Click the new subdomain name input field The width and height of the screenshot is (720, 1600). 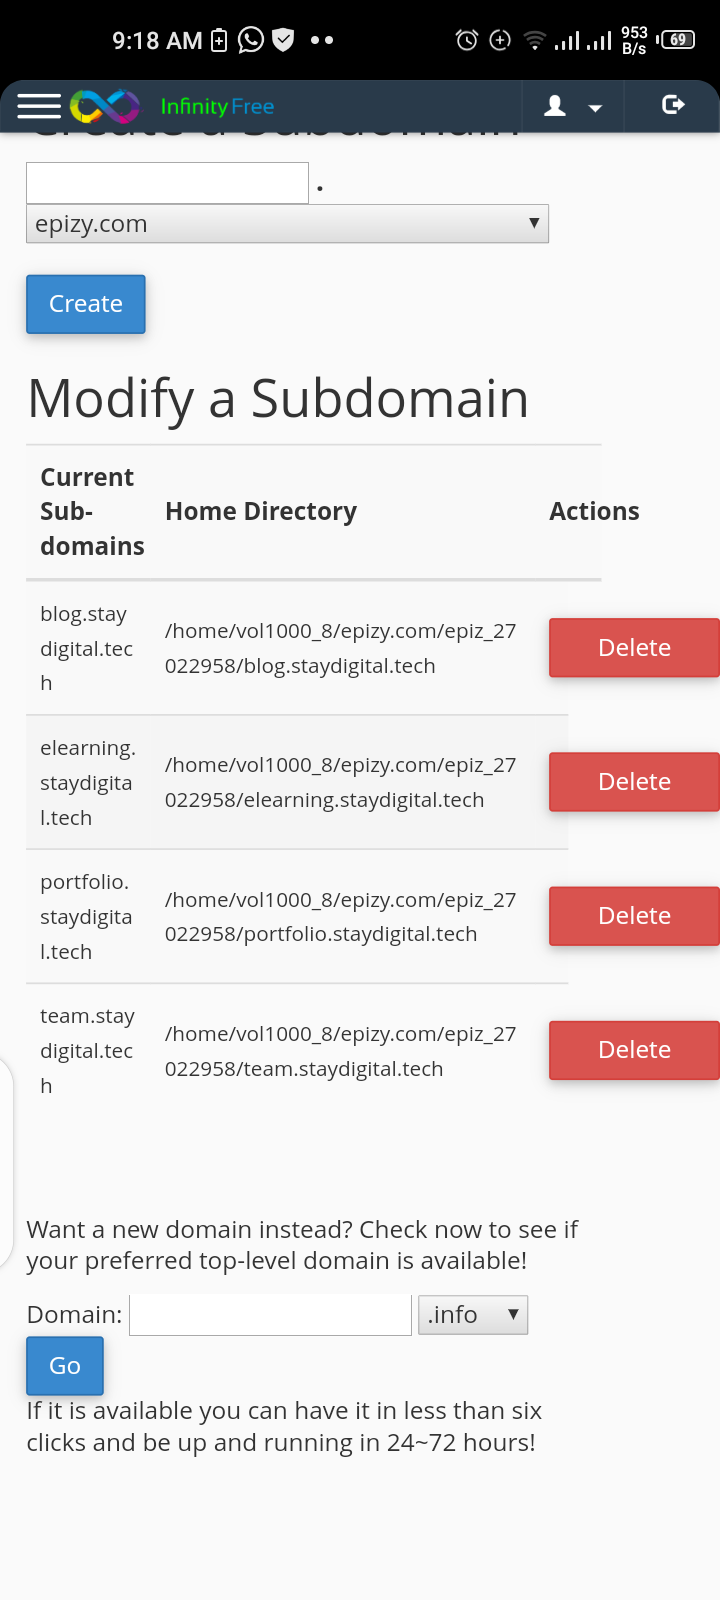pos(166,182)
